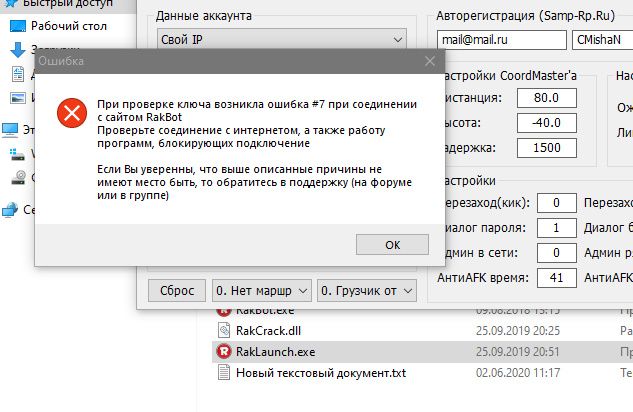The width and height of the screenshot is (633, 412).
Task: Open the RakLaunch.exe file icon
Action: (x=224, y=351)
